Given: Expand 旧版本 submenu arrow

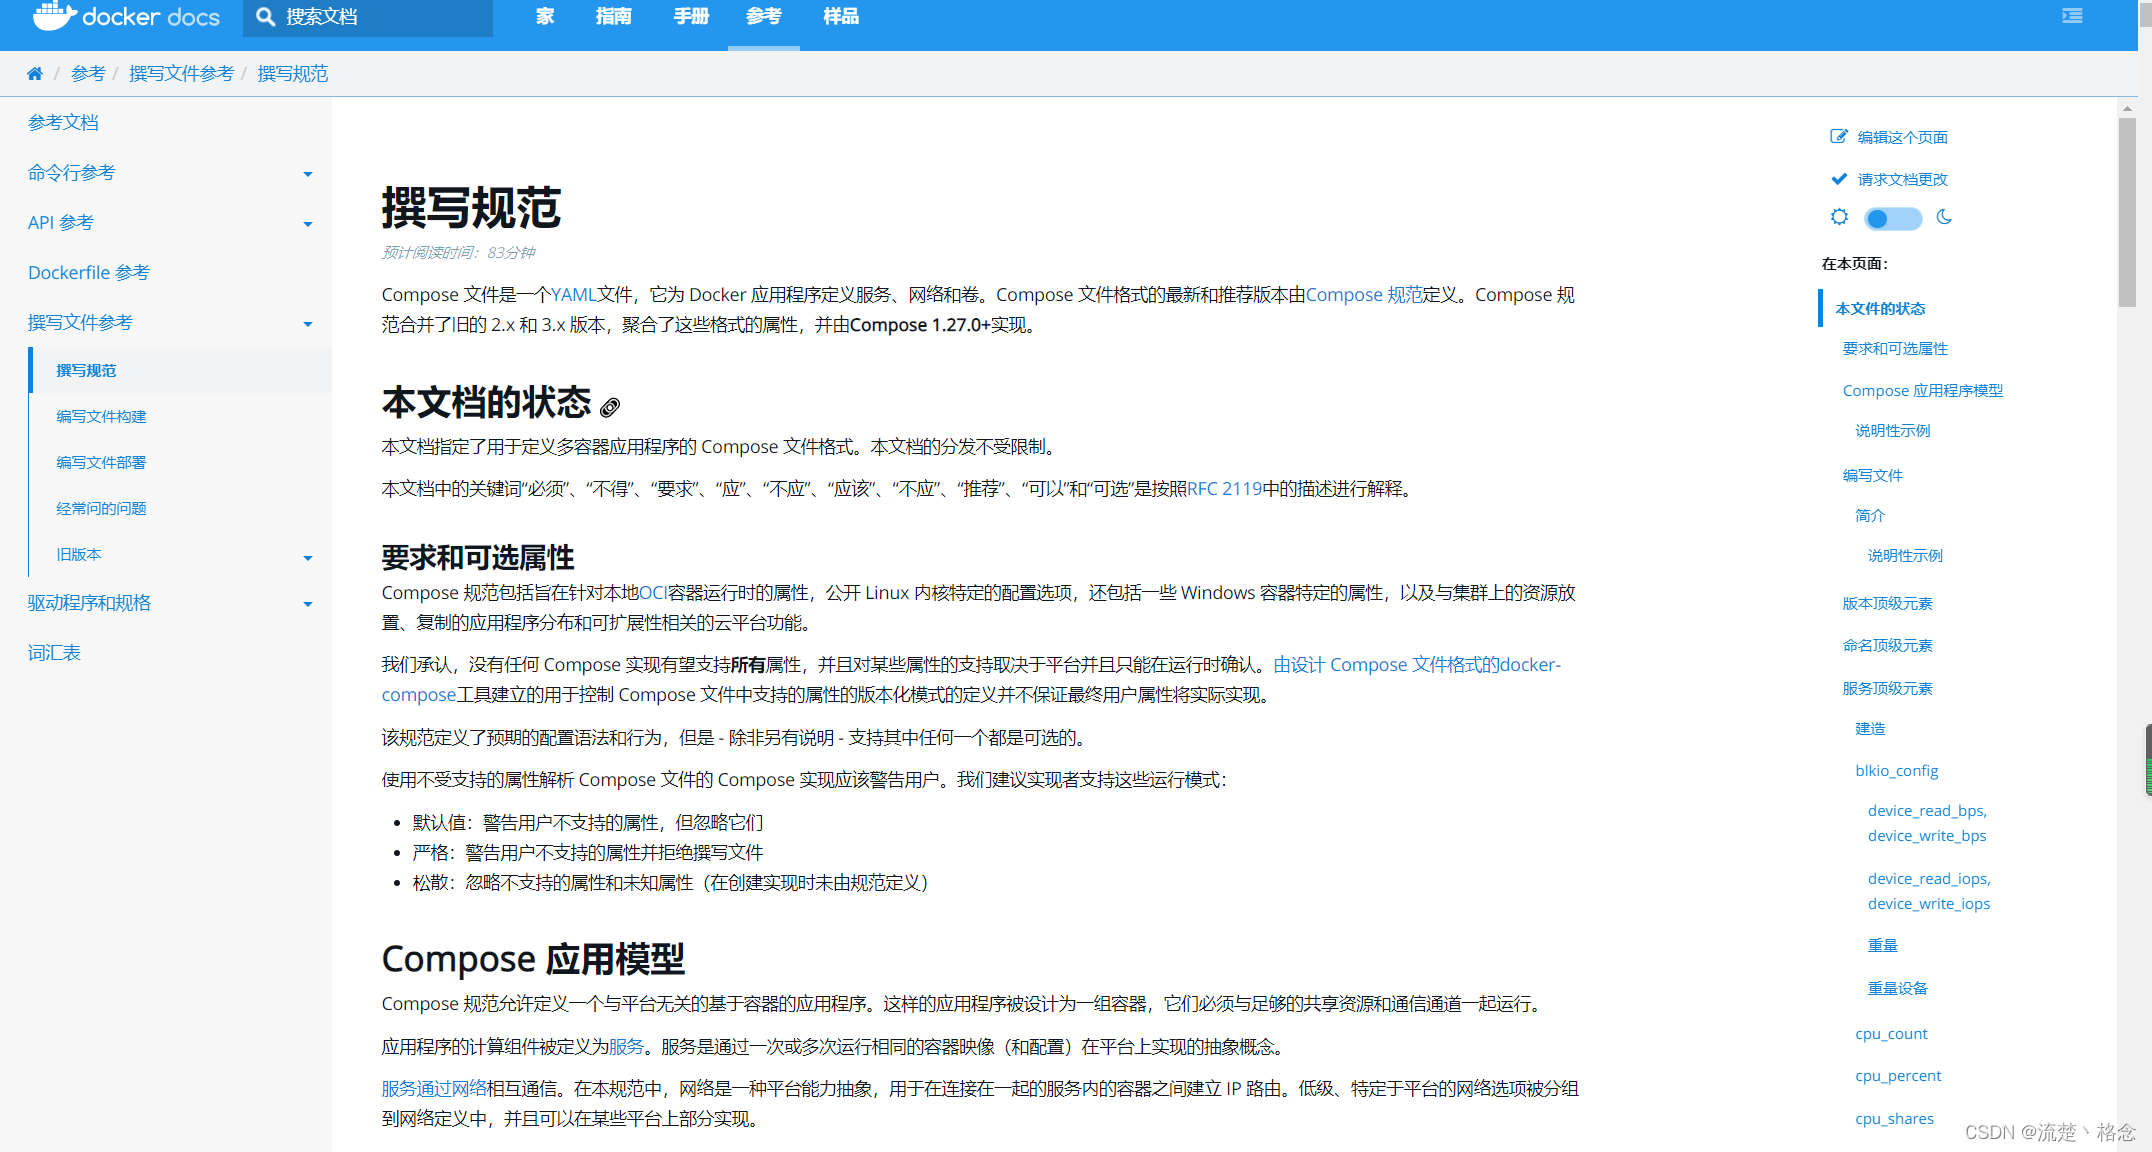Looking at the screenshot, I should (308, 557).
